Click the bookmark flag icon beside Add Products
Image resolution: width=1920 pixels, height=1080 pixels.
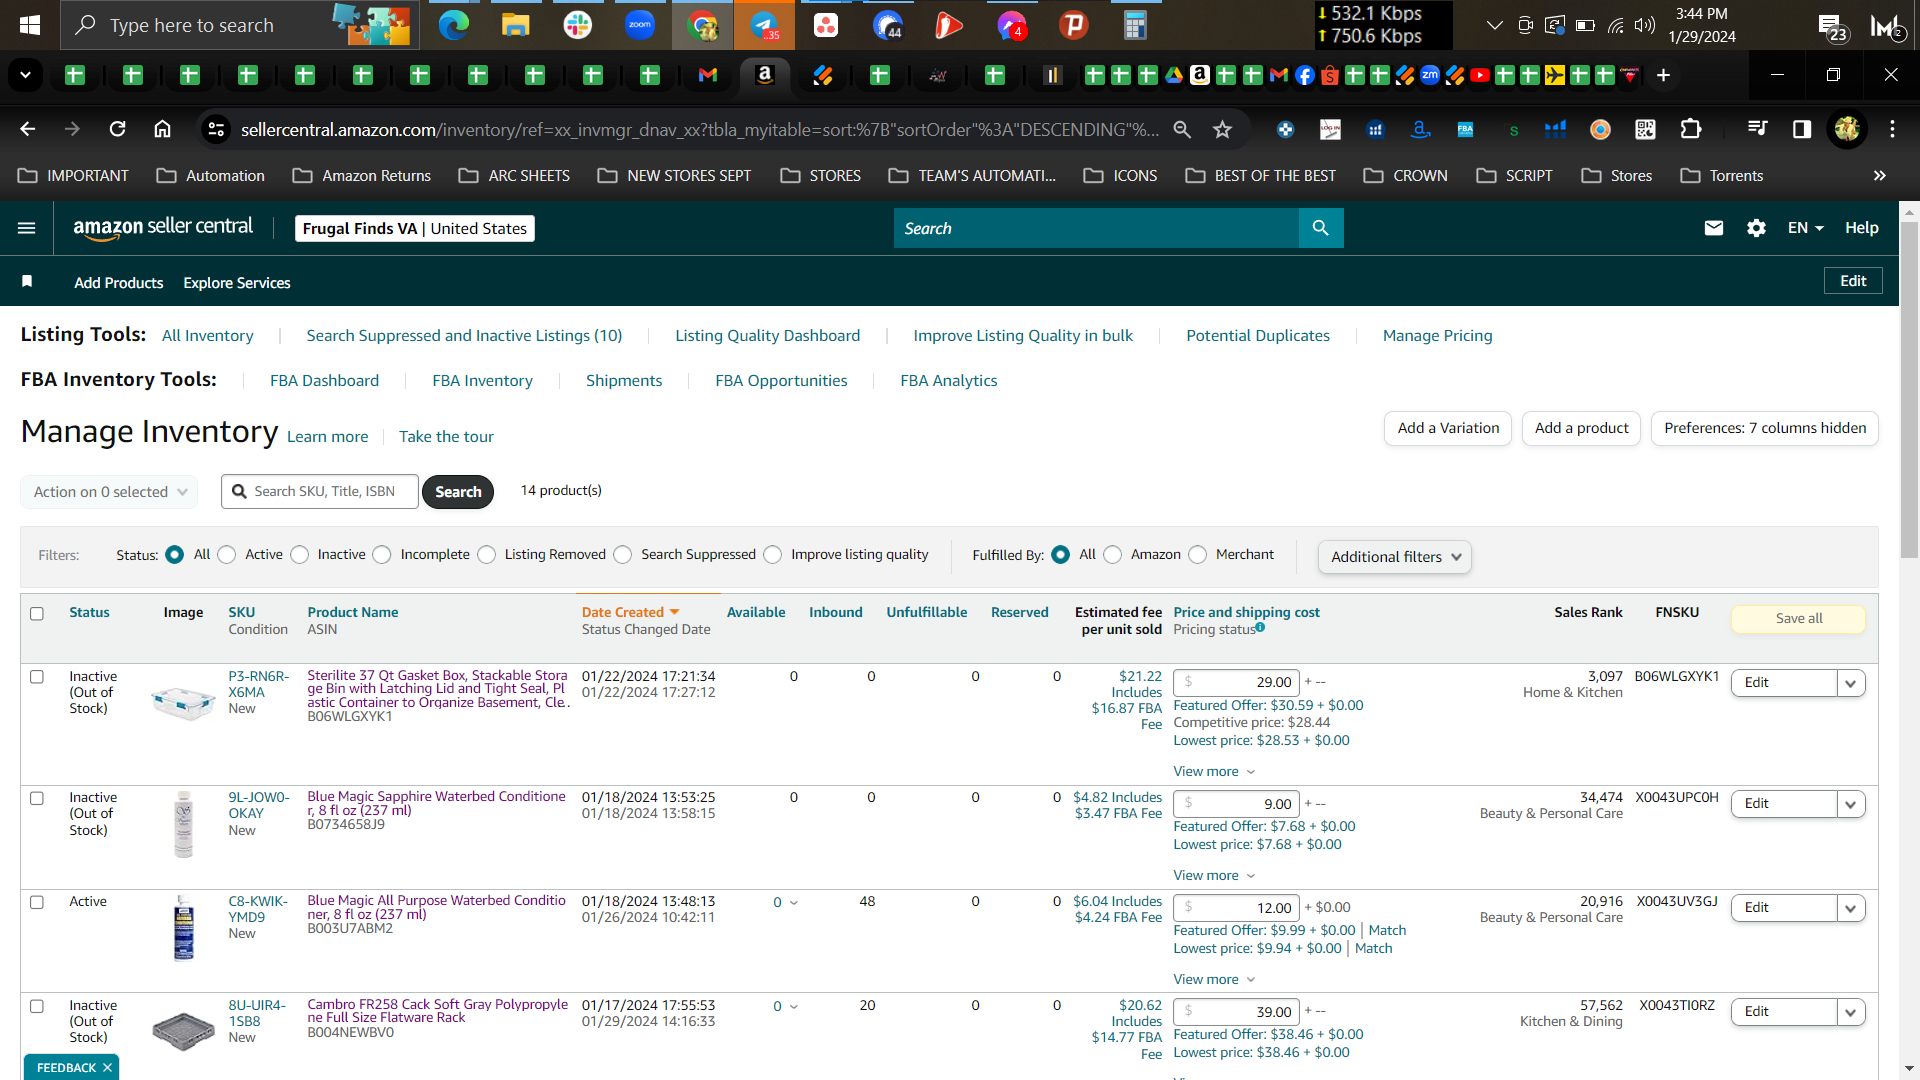[x=27, y=282]
